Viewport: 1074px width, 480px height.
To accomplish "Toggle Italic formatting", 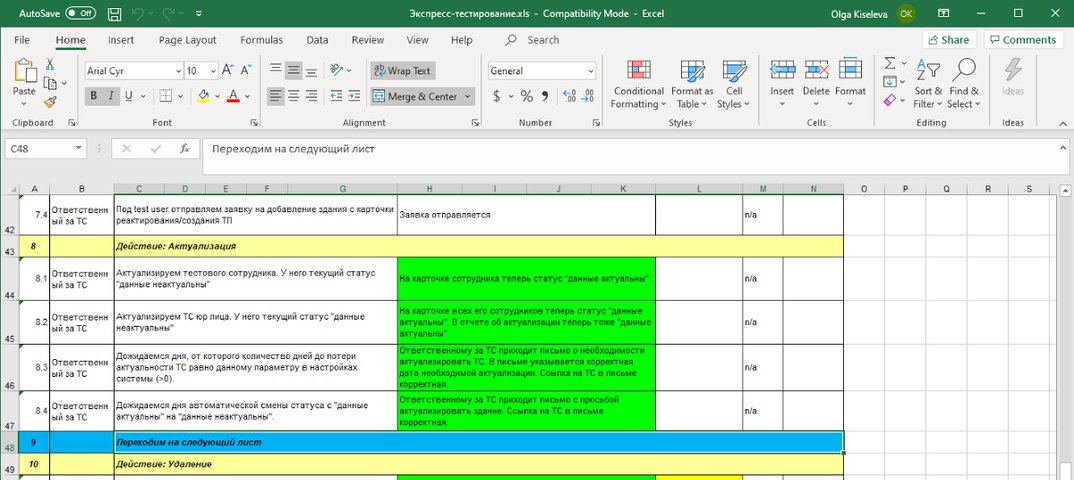I will (110, 96).
